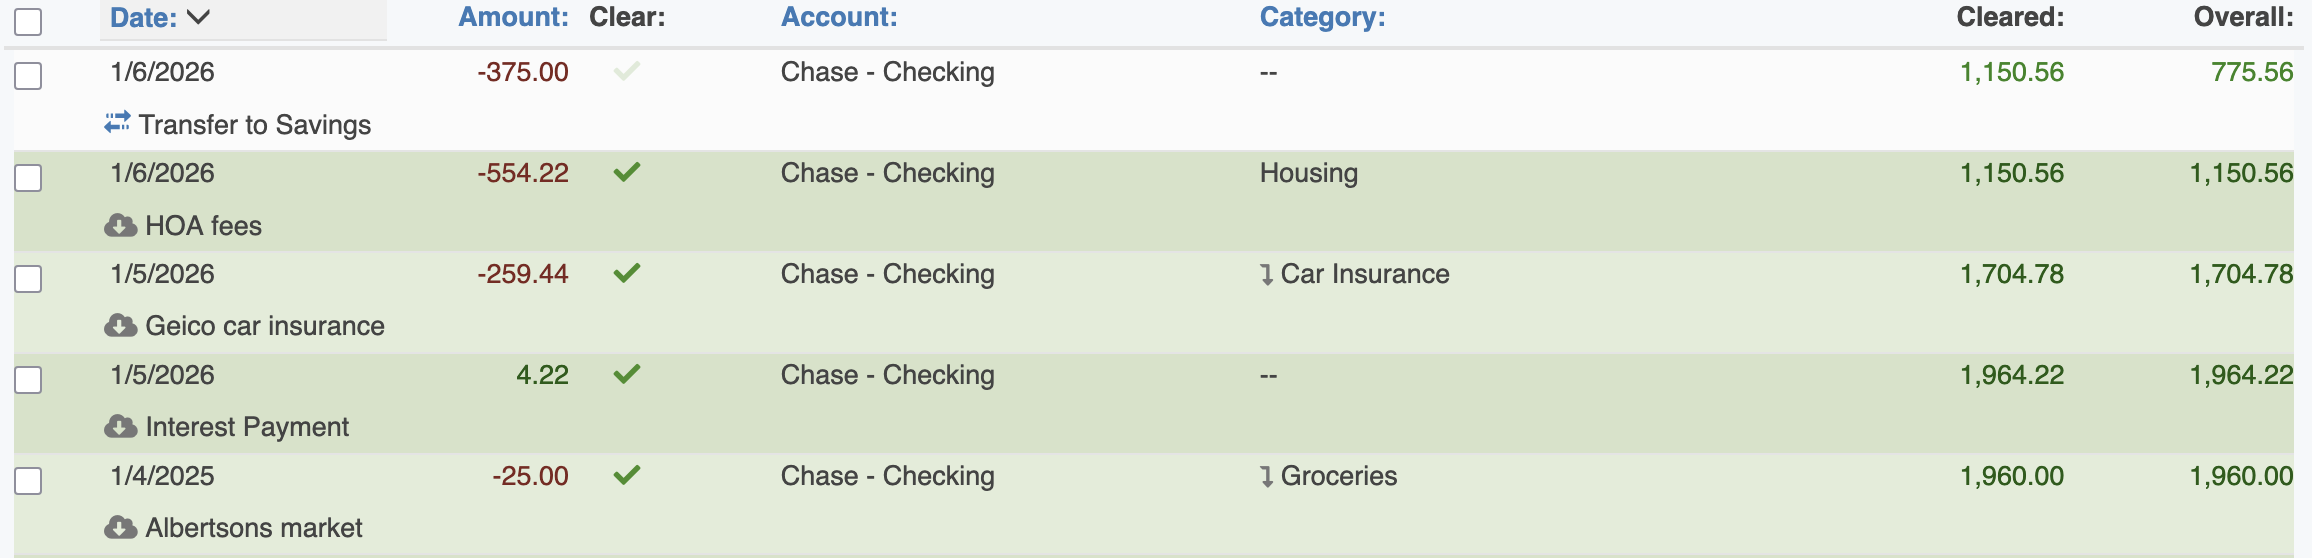Screen dimensions: 2312x558
Task: Click the cloud icon next to Interest Payment
Action: pos(121,427)
